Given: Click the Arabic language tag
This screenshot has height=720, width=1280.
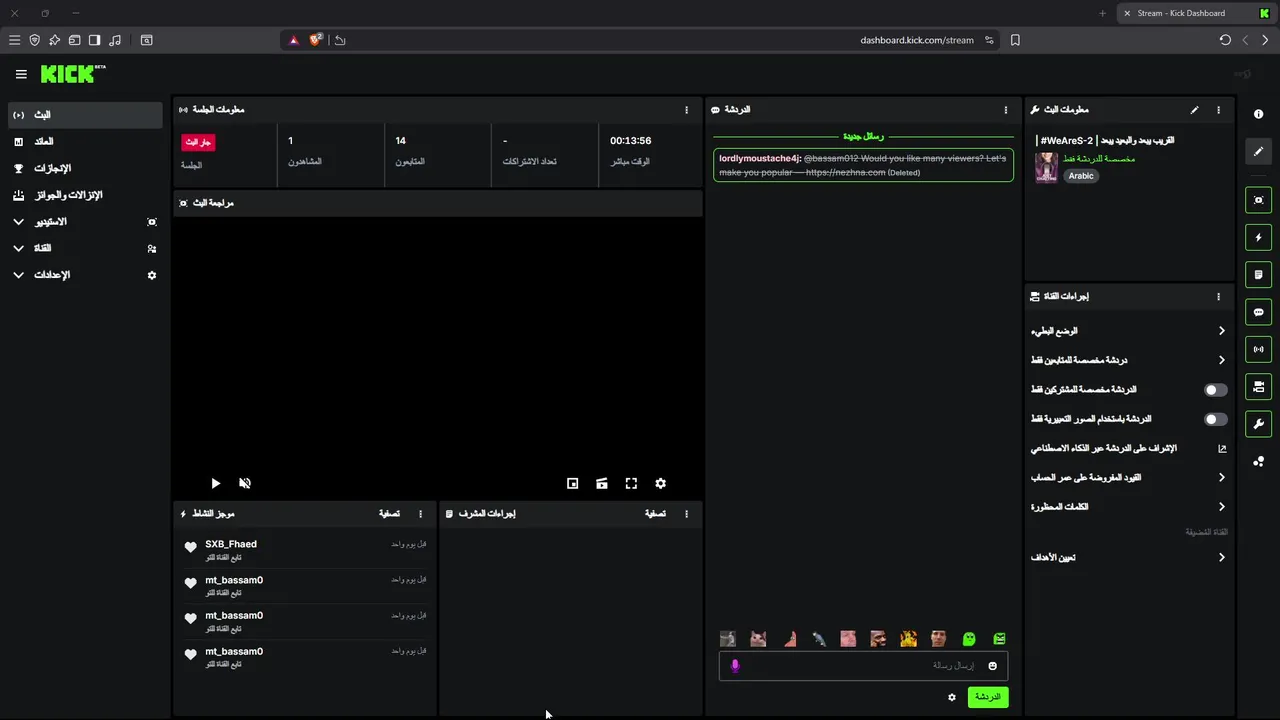Looking at the screenshot, I should point(1081,176).
